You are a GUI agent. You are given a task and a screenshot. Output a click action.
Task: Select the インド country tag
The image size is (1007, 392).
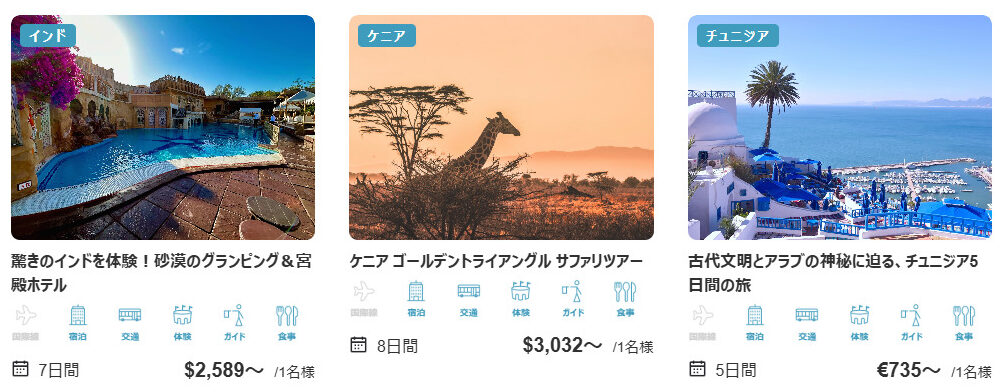click(48, 35)
